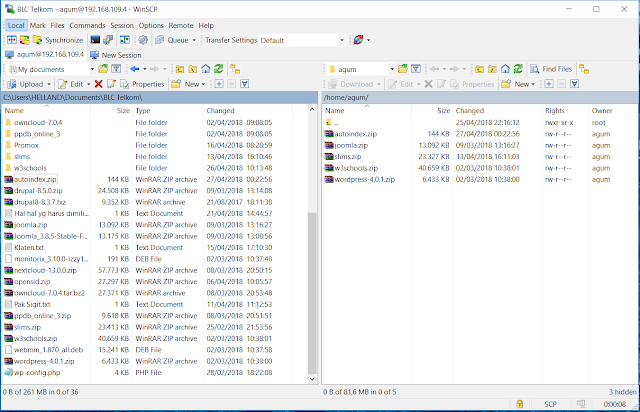Click the lock encryption icon in status bar

click(520, 404)
